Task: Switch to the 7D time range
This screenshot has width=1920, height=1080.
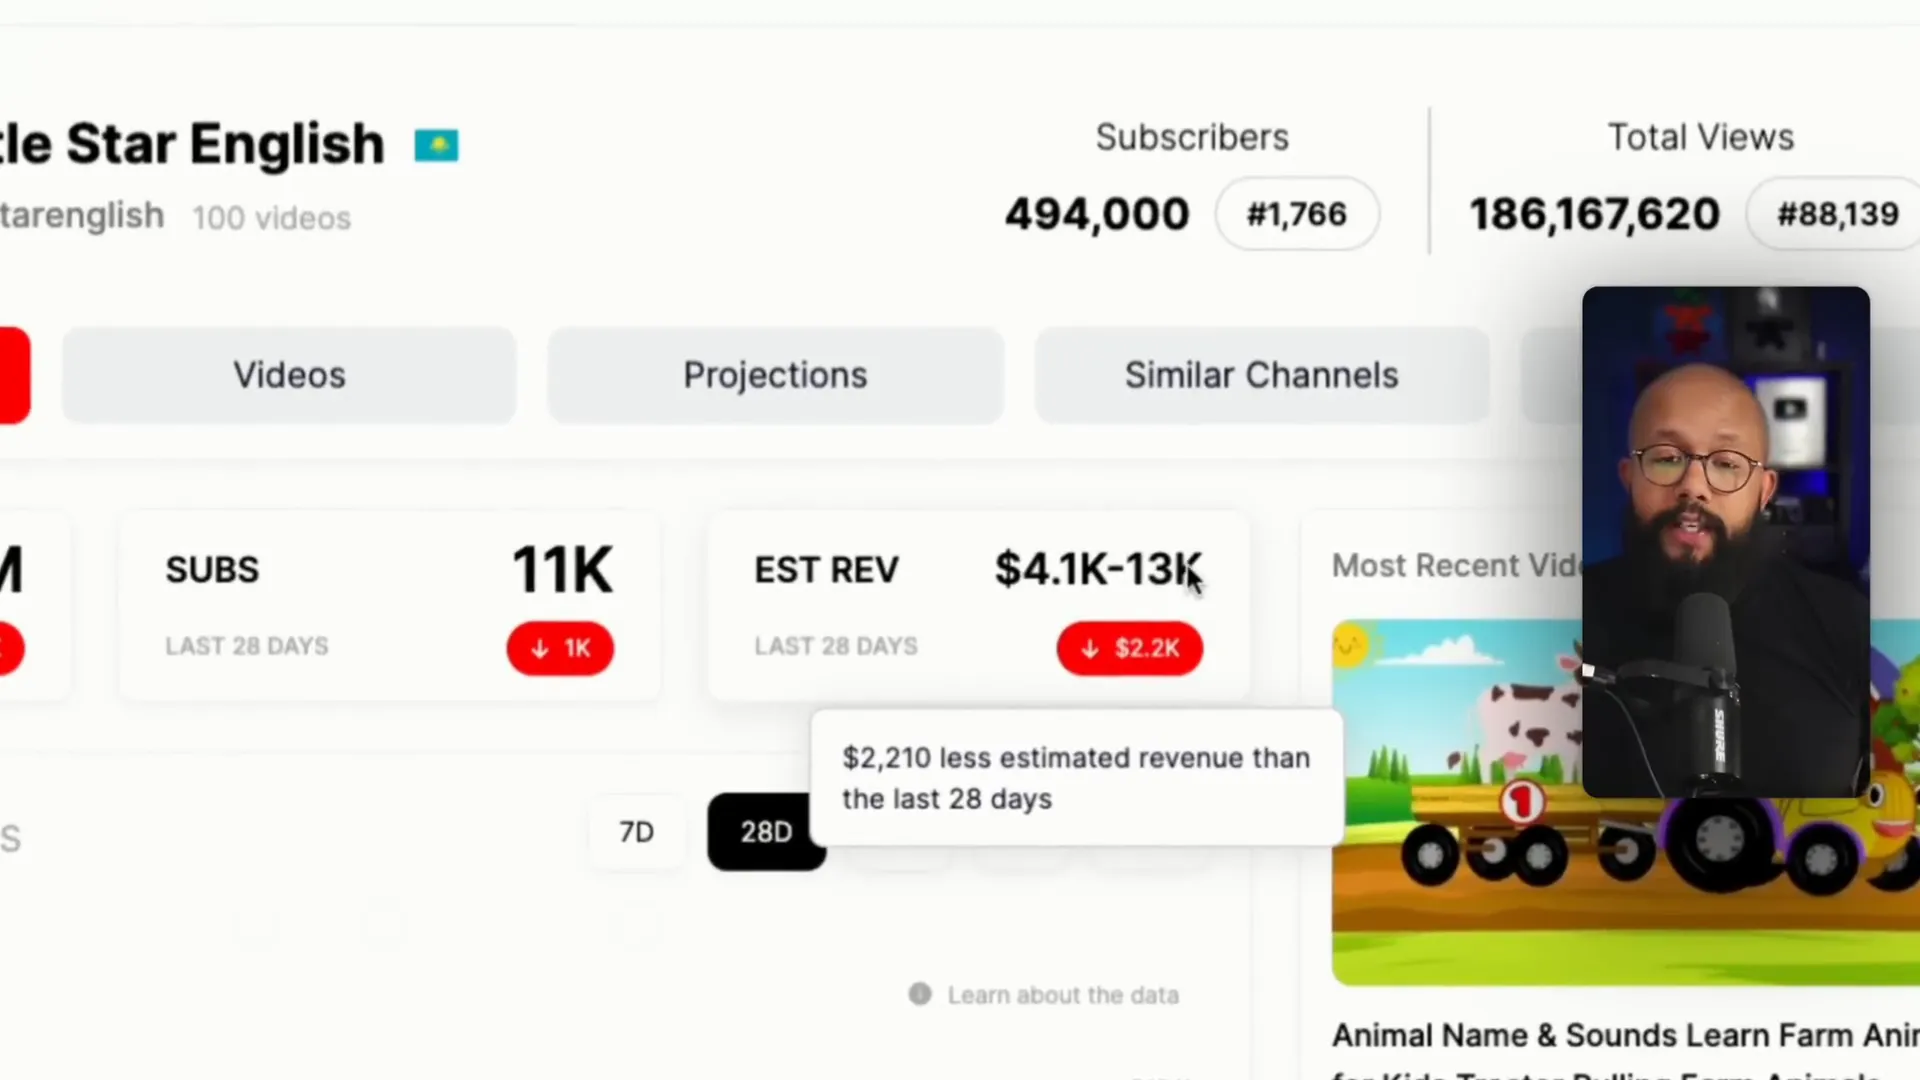Action: pyautogui.click(x=636, y=832)
